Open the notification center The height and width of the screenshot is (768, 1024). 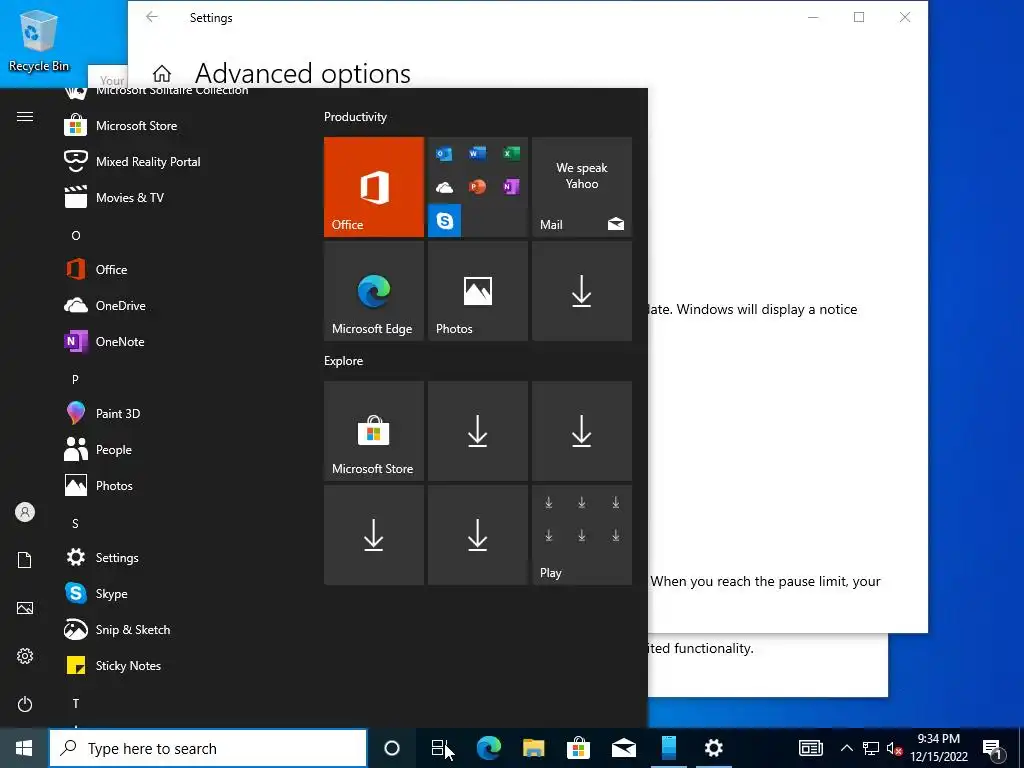click(x=993, y=748)
